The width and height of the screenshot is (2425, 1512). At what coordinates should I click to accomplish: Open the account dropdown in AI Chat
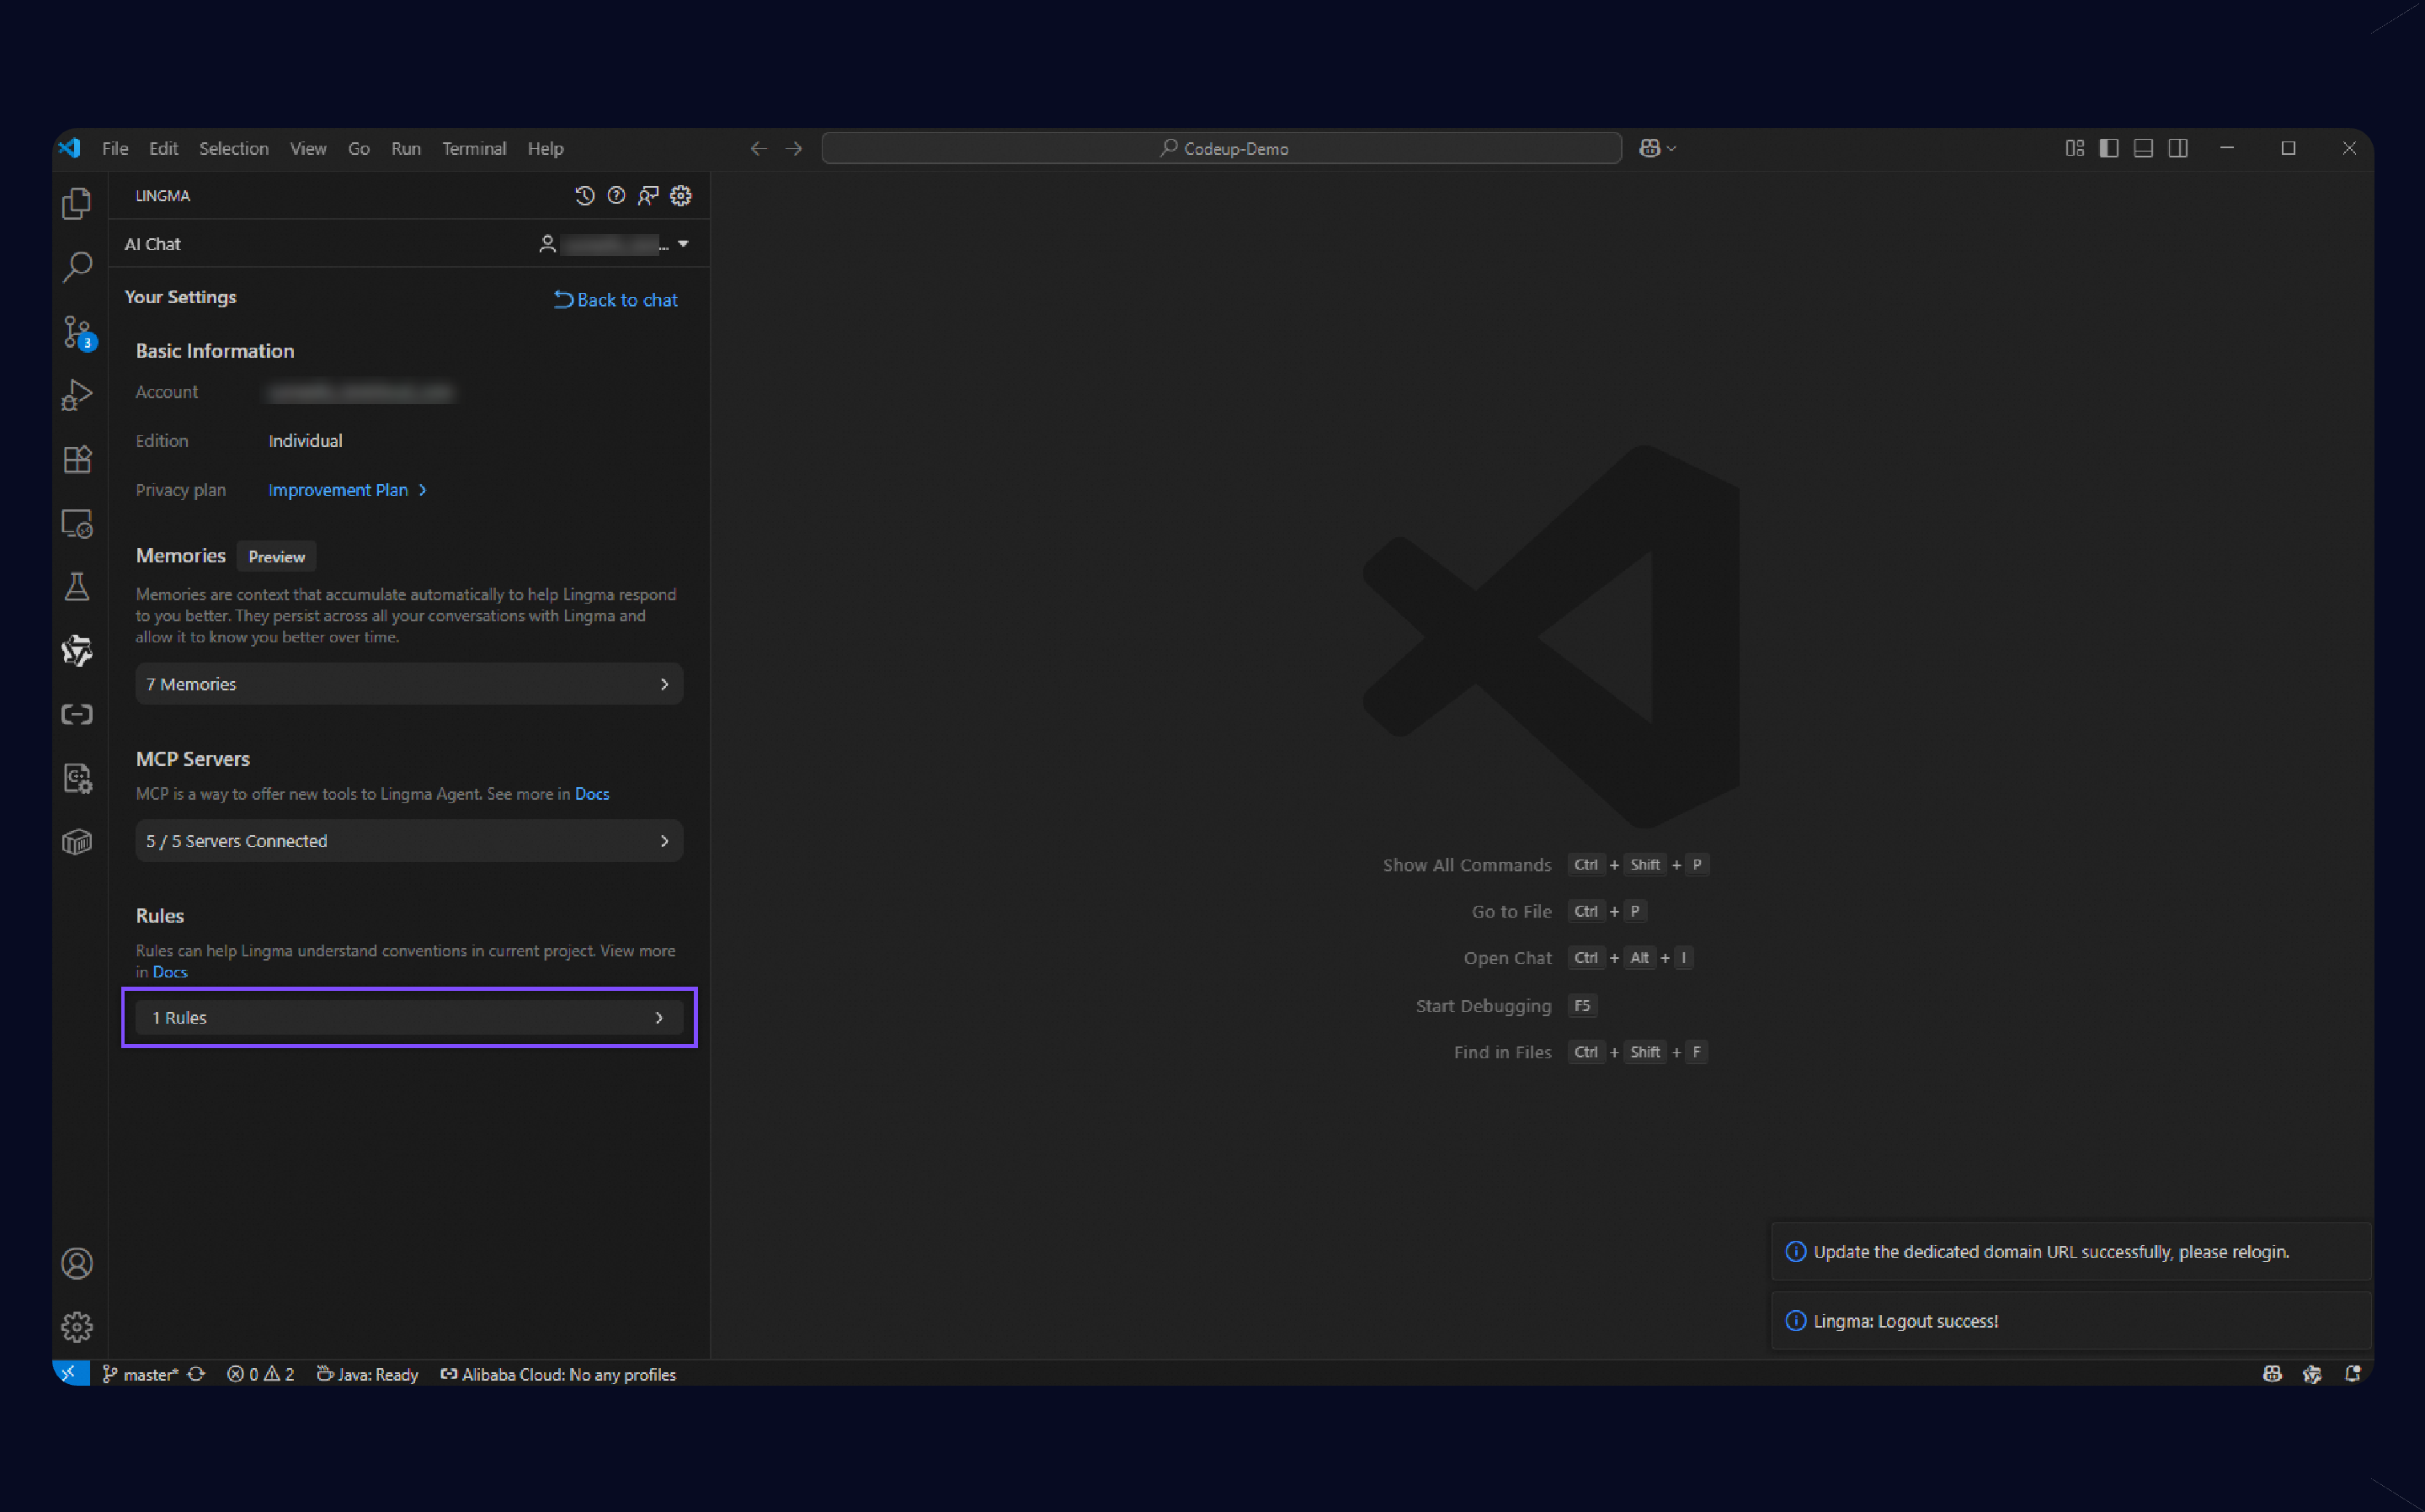683,244
